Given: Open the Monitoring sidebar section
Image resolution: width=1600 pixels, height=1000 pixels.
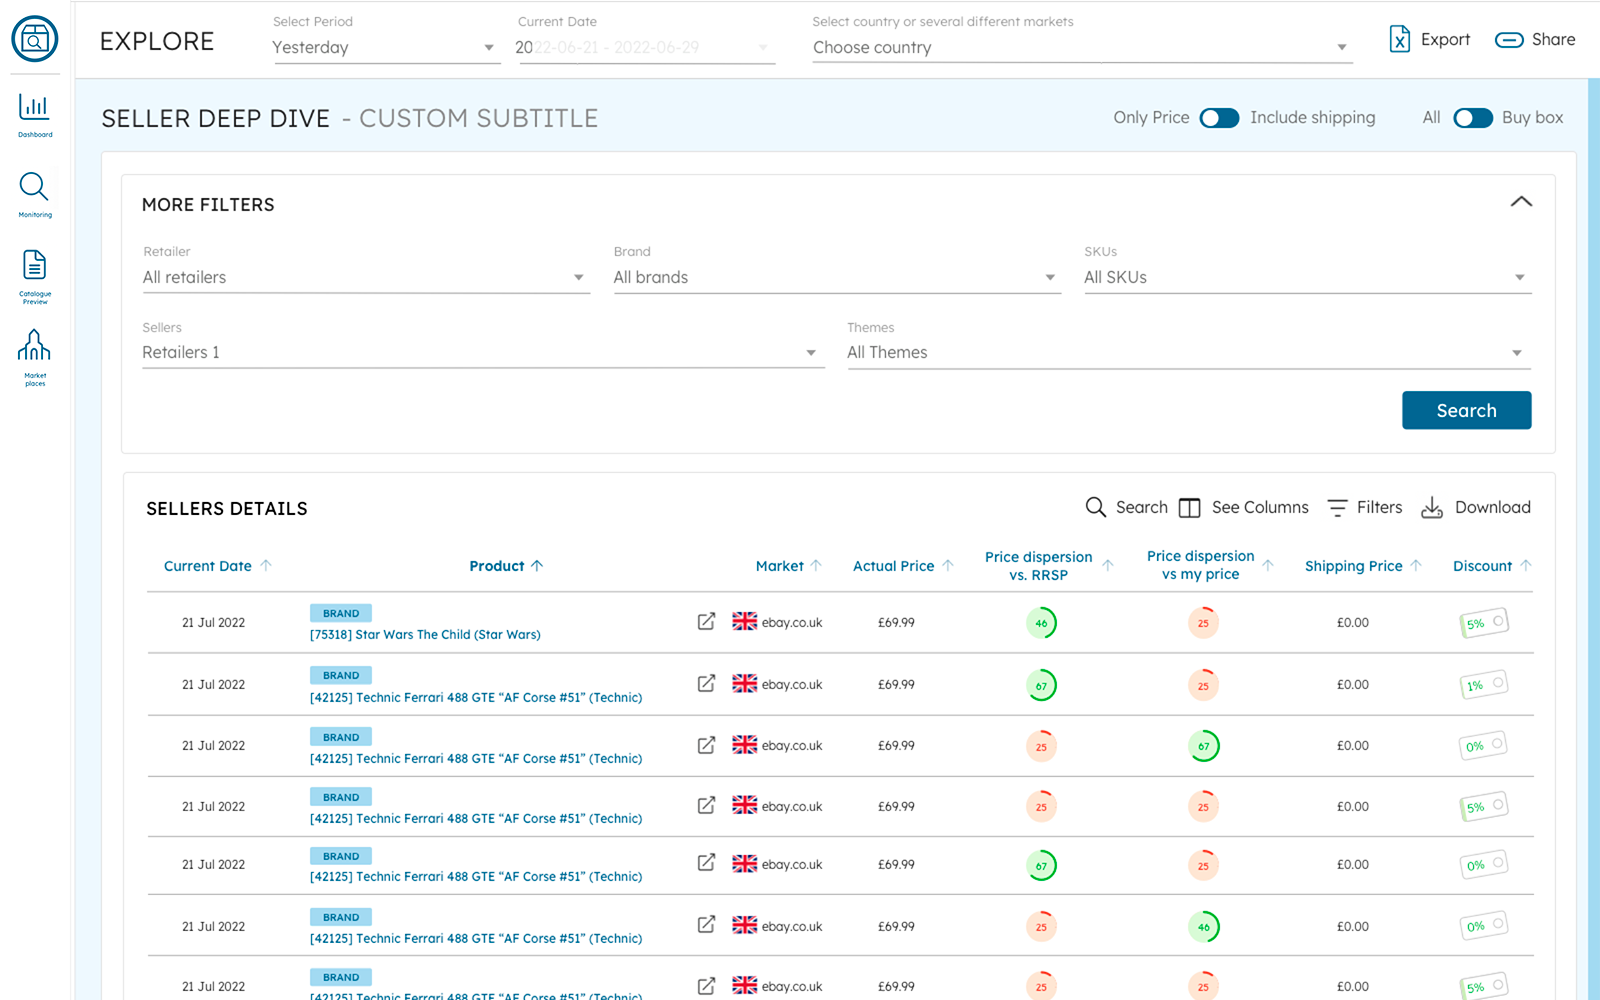Looking at the screenshot, I should click(x=35, y=195).
